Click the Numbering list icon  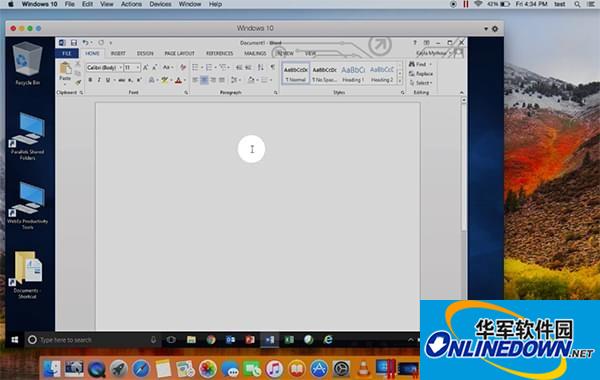click(209, 67)
